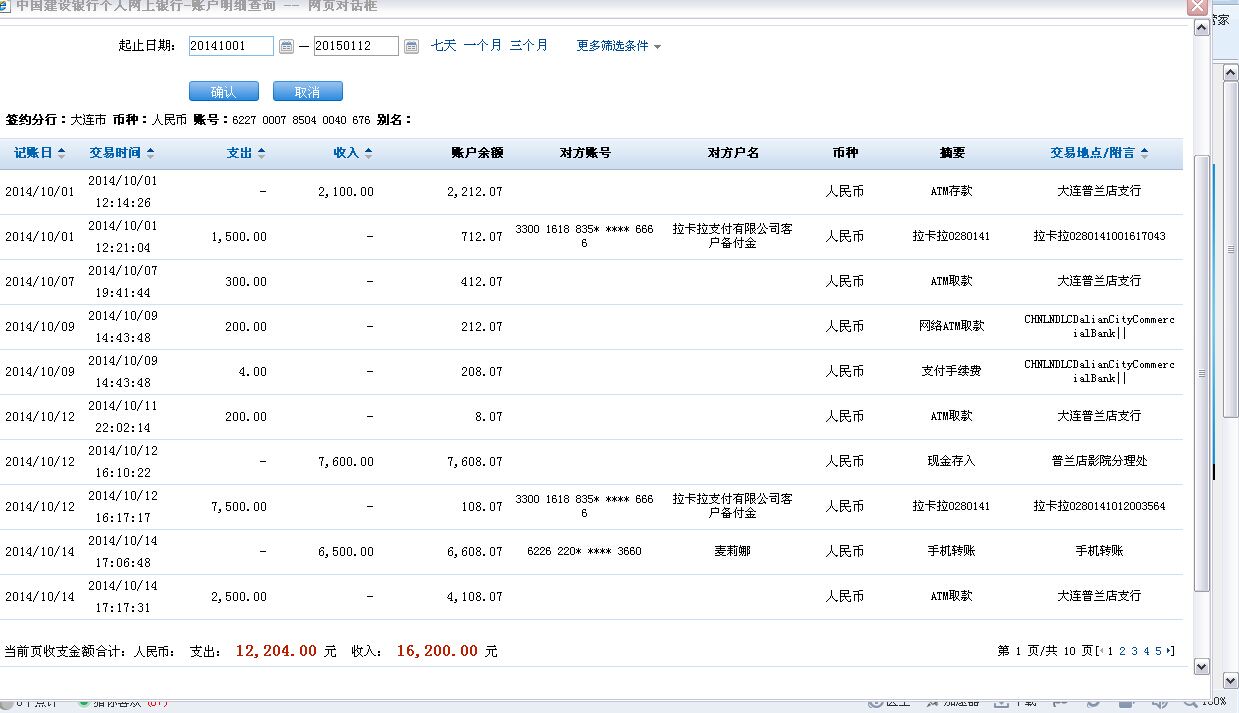Jump to page 5 of results

1158,651
